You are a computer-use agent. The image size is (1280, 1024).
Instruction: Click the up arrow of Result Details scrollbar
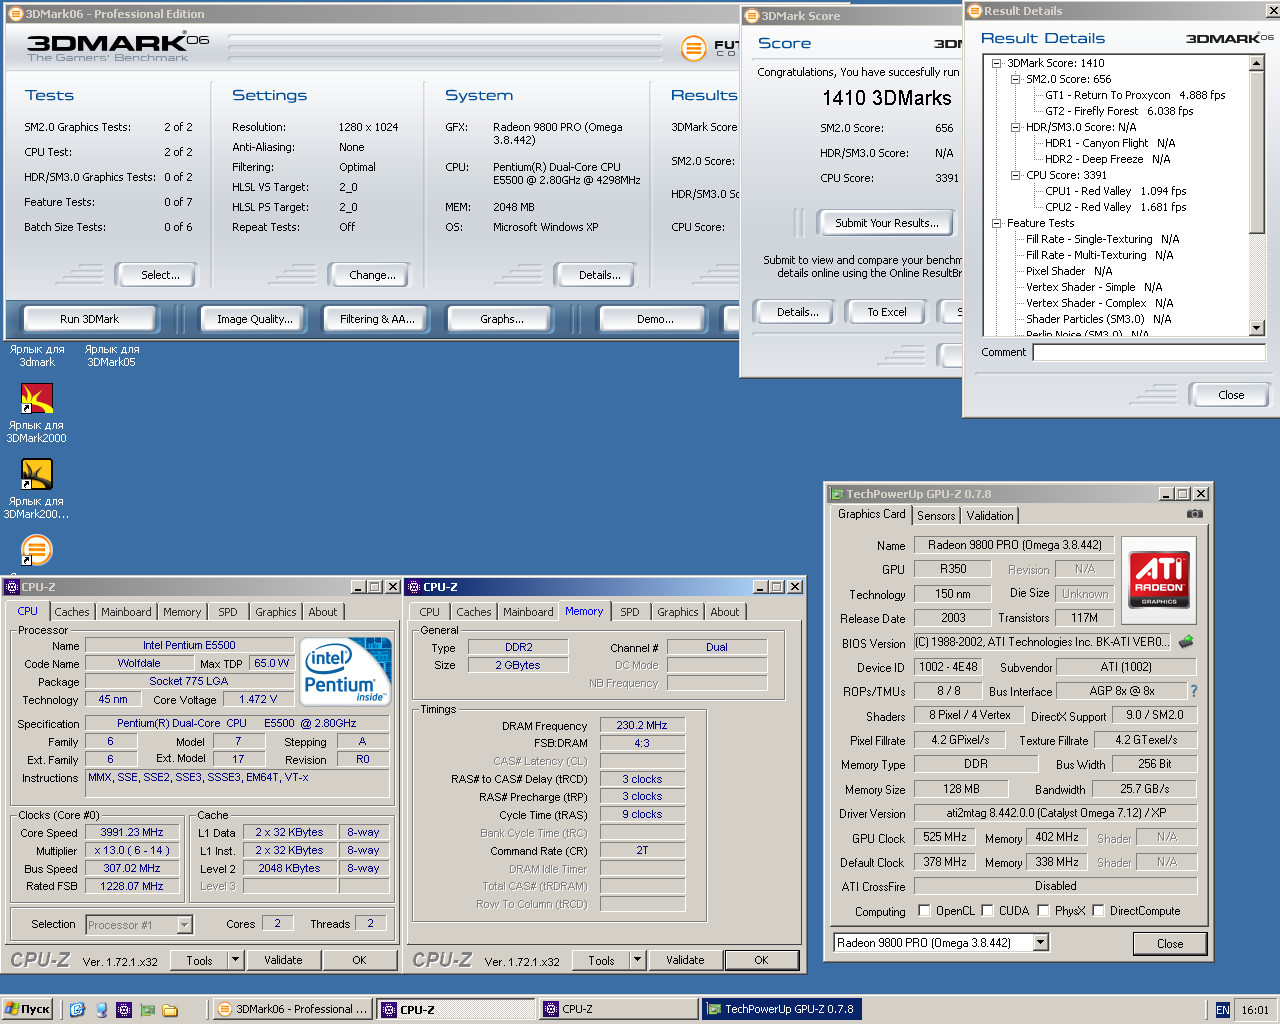1257,63
